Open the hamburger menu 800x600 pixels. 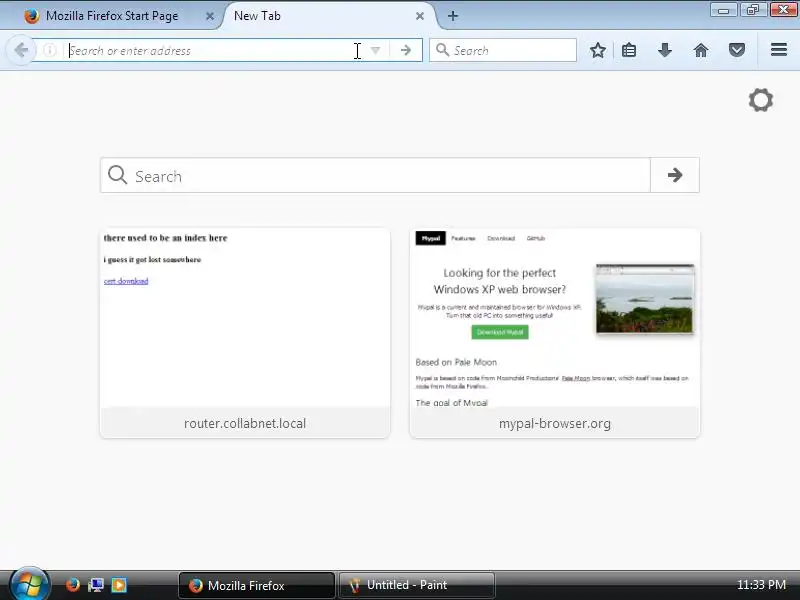(779, 49)
